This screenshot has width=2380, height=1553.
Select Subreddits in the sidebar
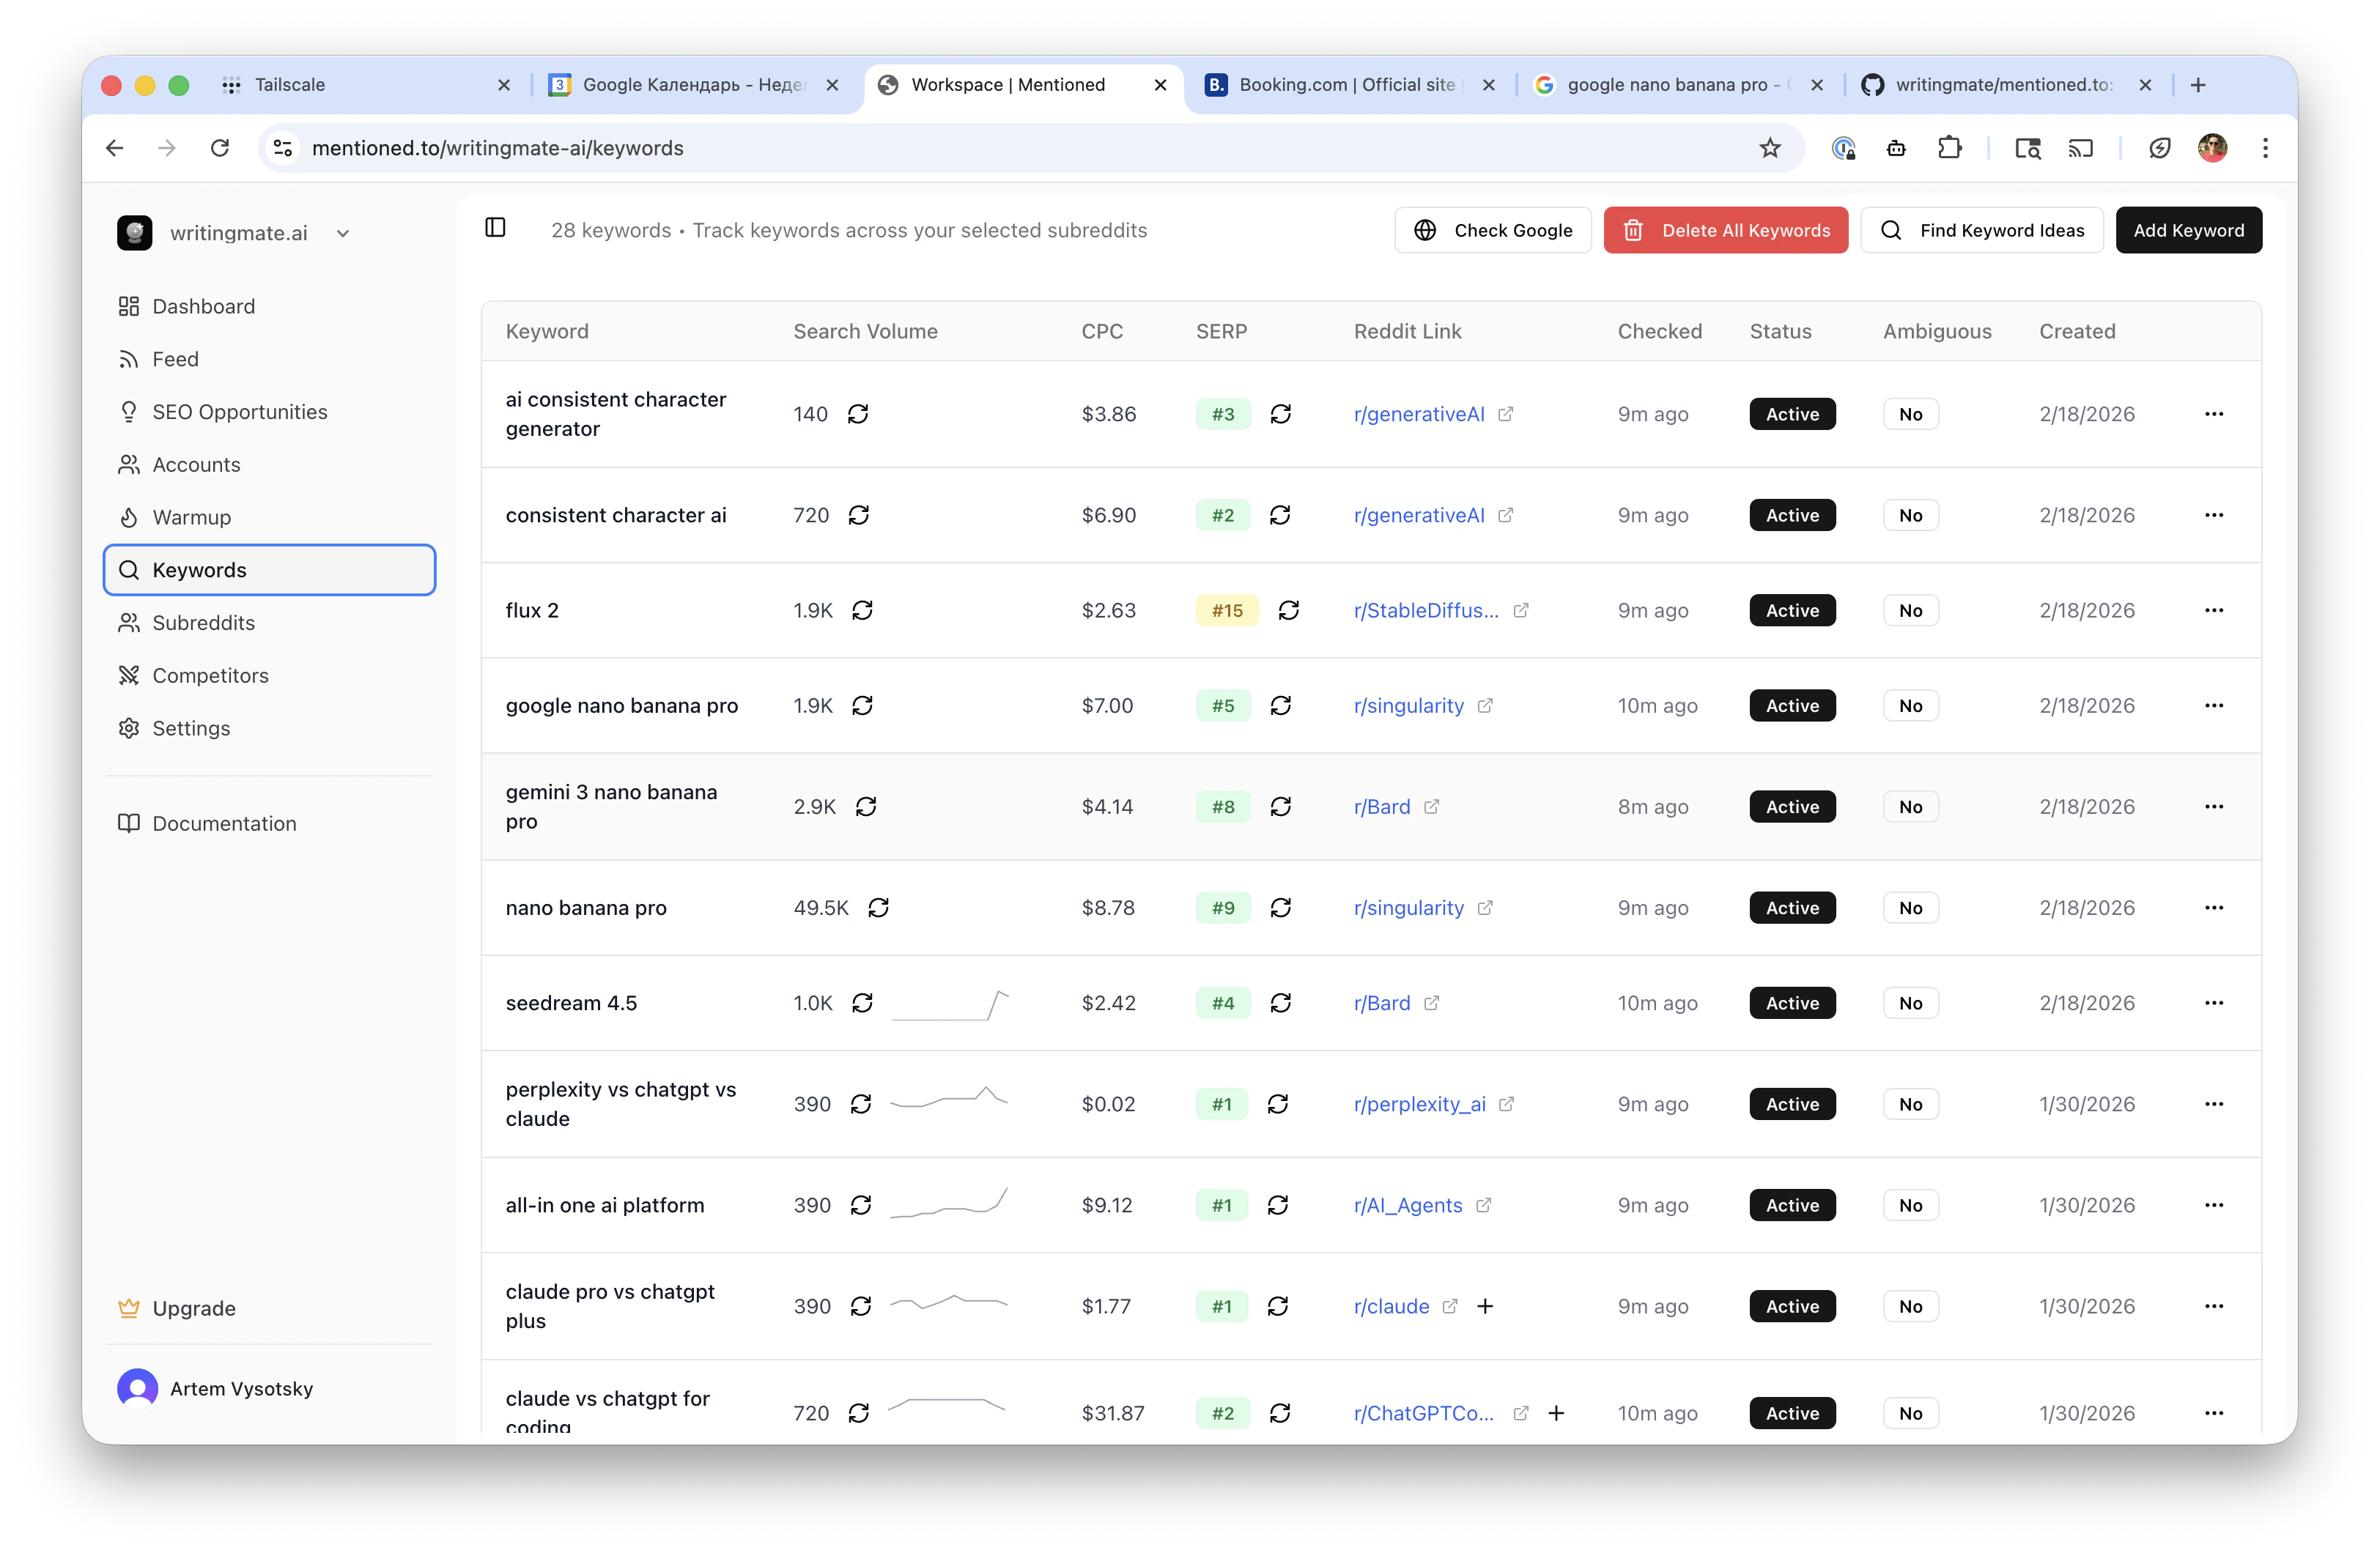[269, 623]
